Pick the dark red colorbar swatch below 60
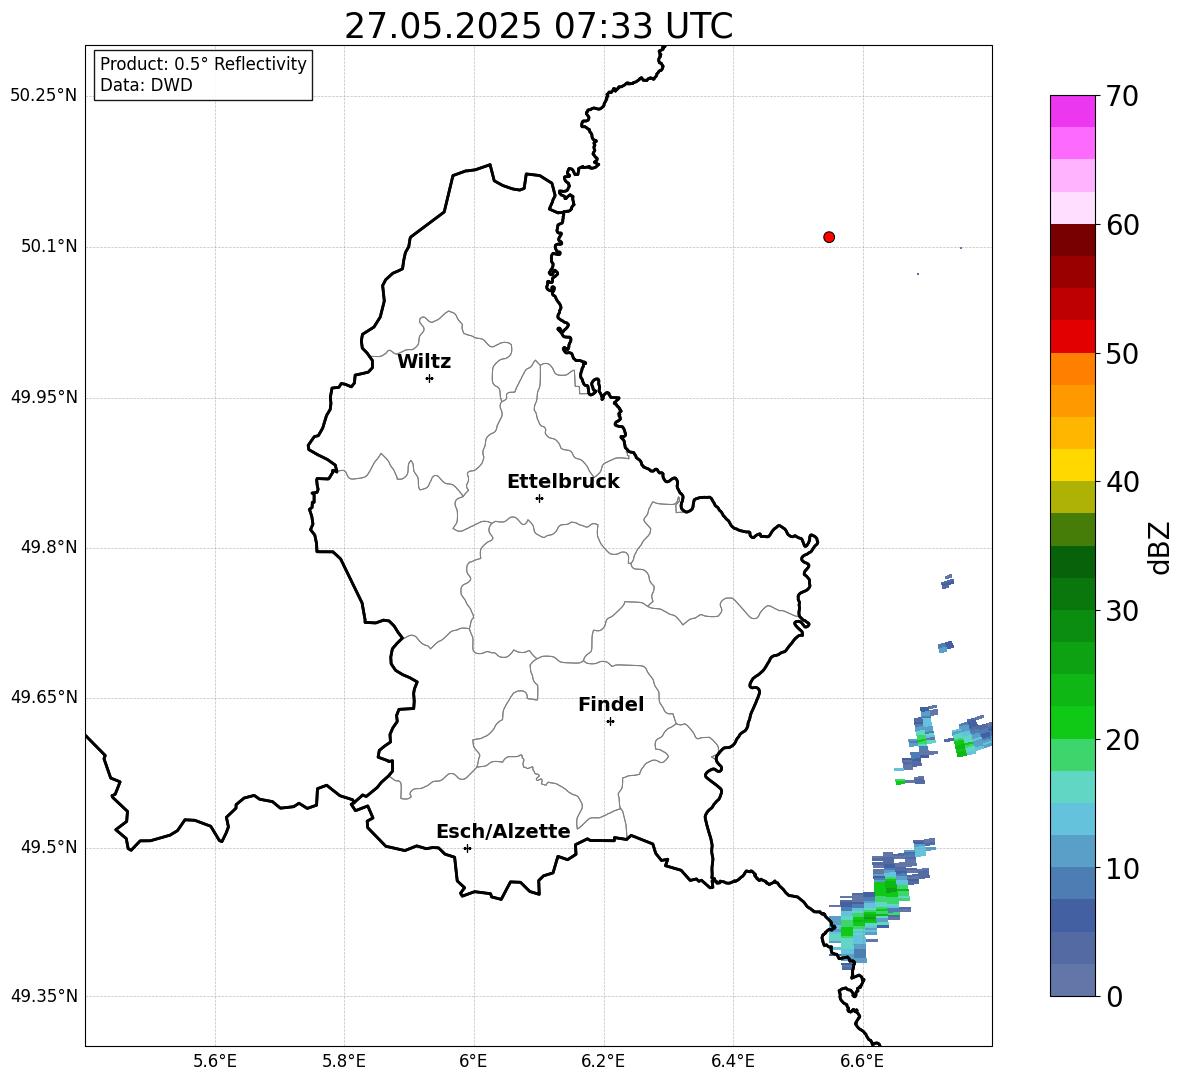The height and width of the screenshot is (1081, 1184). click(1072, 240)
